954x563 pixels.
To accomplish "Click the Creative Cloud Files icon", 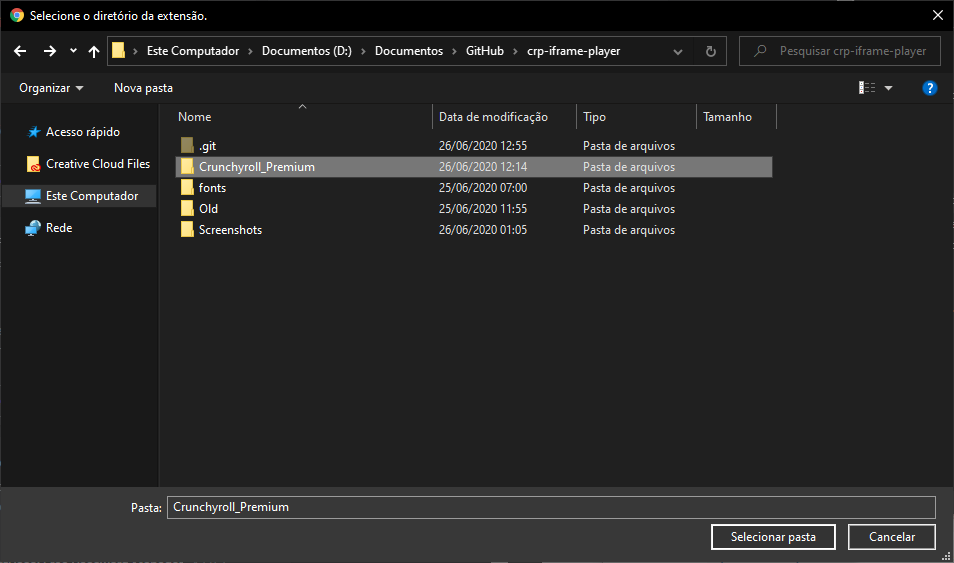I will (x=33, y=164).
